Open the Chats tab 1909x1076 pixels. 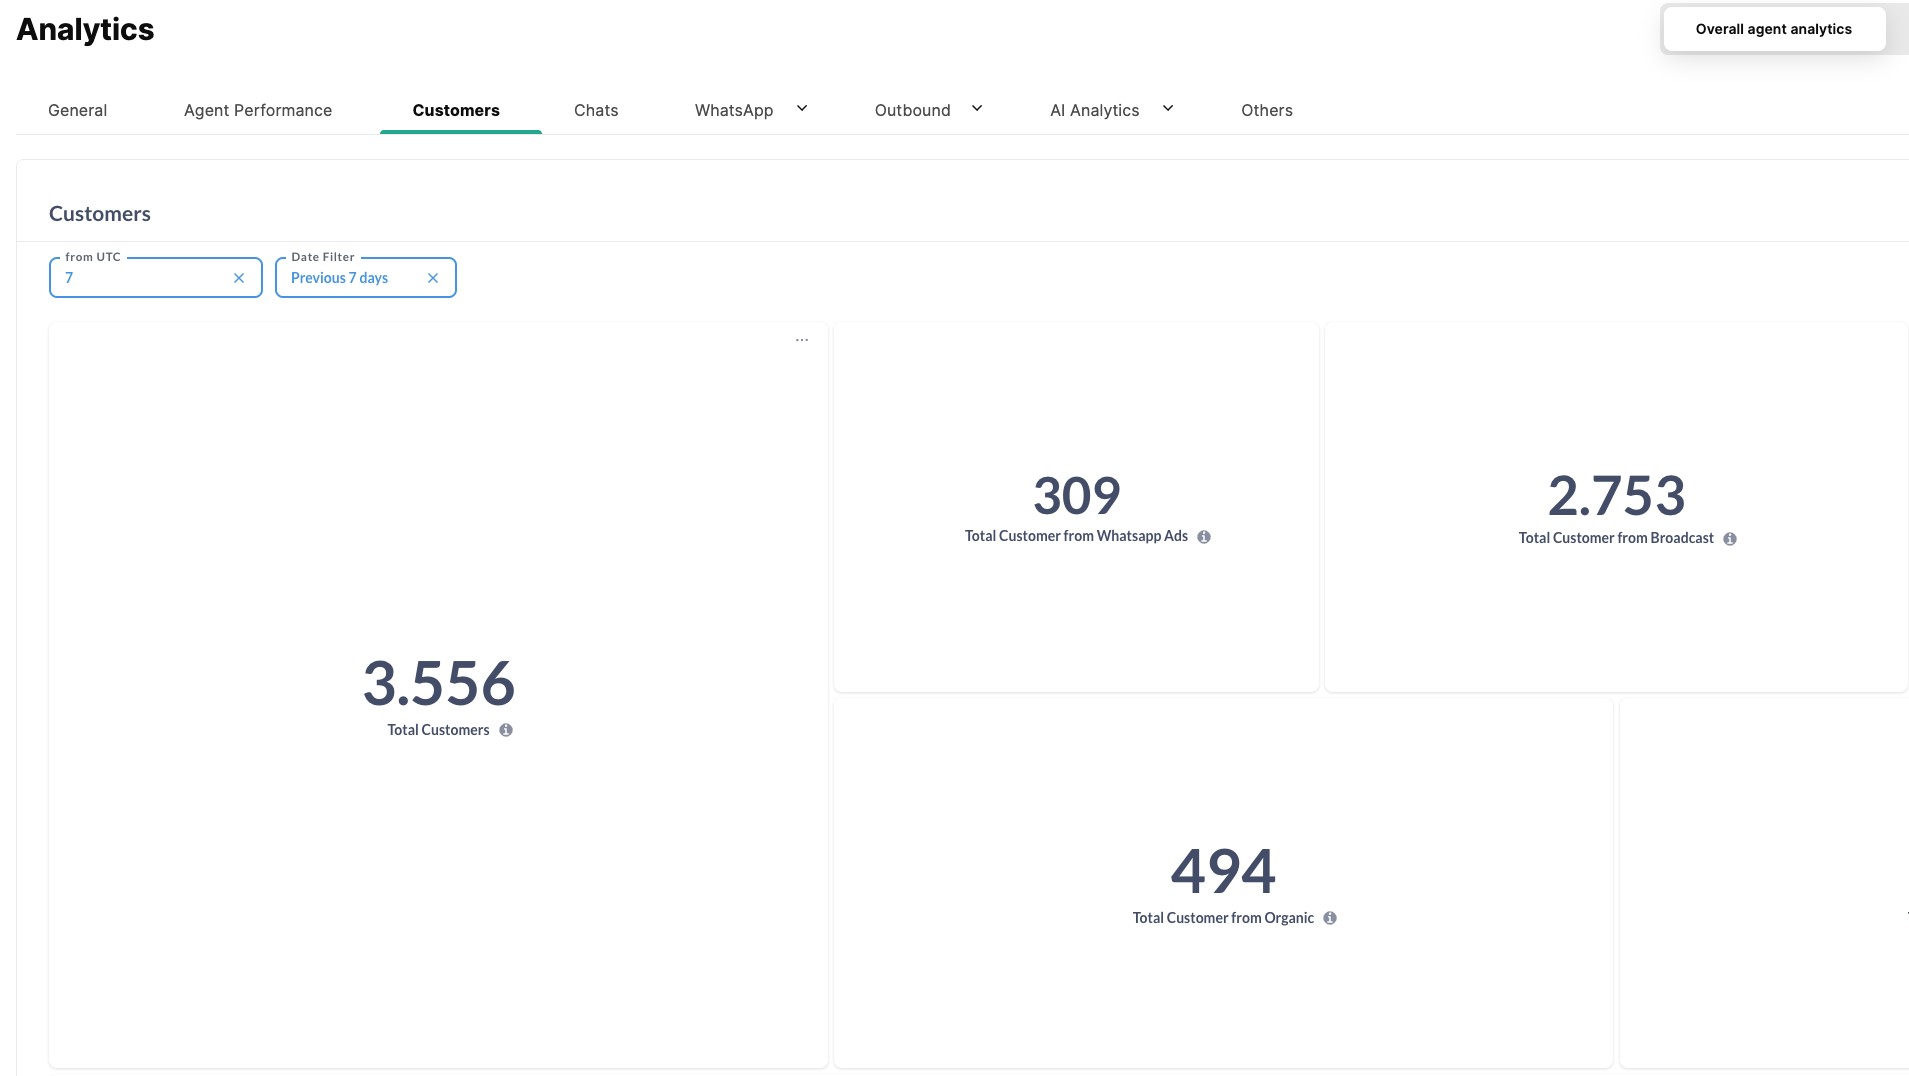[x=596, y=110]
